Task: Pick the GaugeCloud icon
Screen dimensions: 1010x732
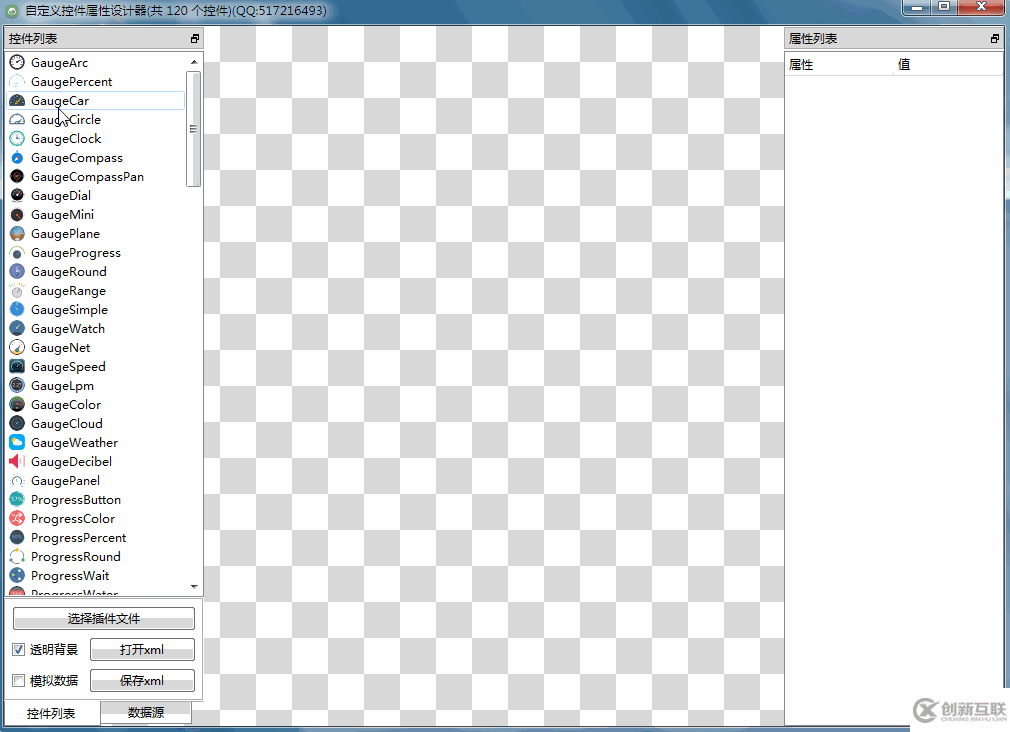Action: [x=17, y=424]
